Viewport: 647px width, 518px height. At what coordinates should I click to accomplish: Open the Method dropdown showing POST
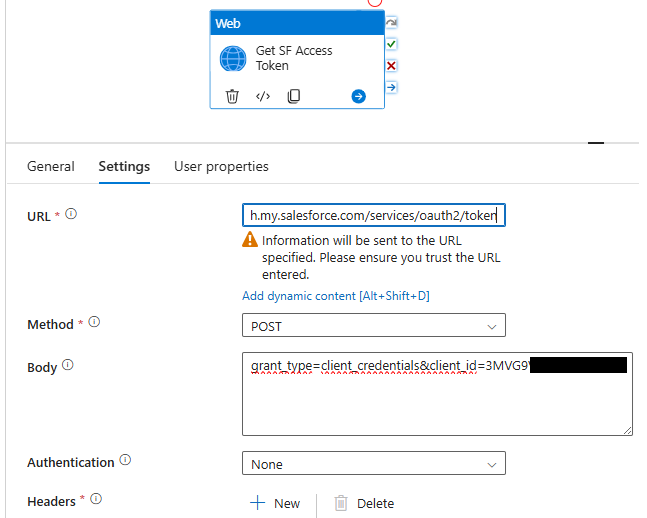[373, 325]
